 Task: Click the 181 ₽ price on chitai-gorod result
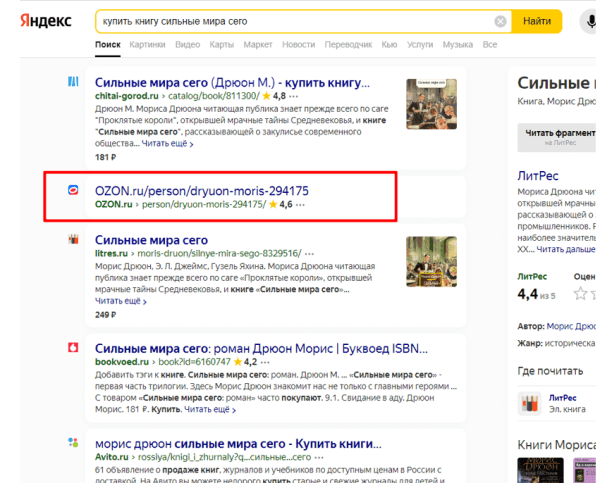tap(105, 157)
